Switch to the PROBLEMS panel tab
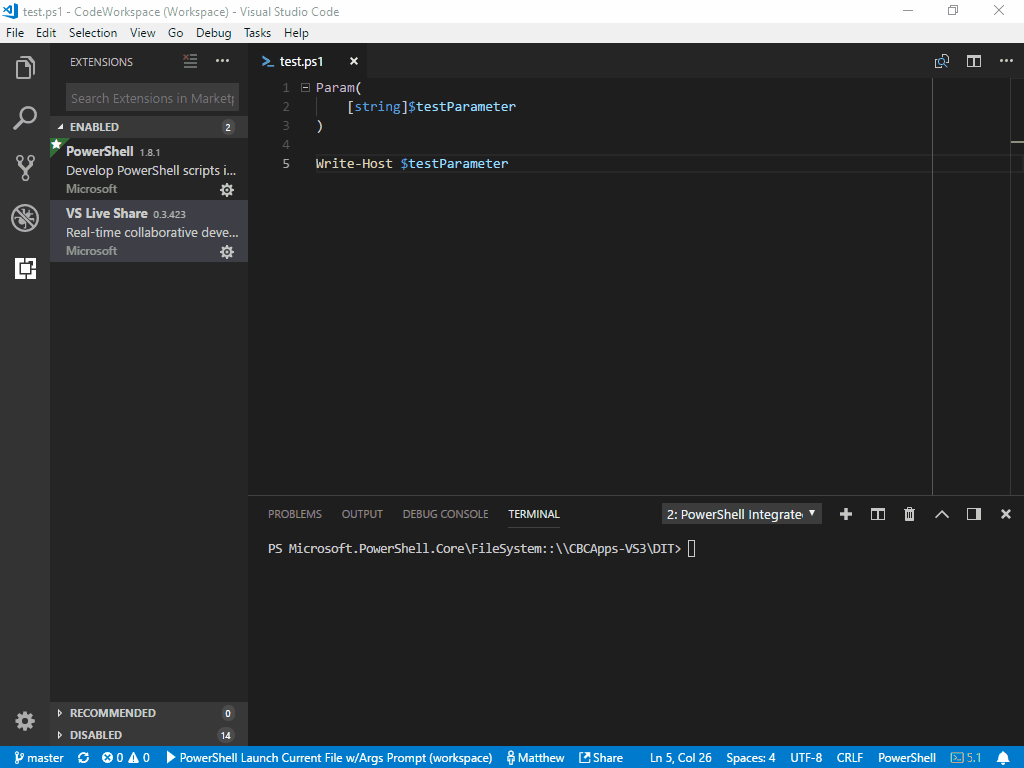 (295, 515)
